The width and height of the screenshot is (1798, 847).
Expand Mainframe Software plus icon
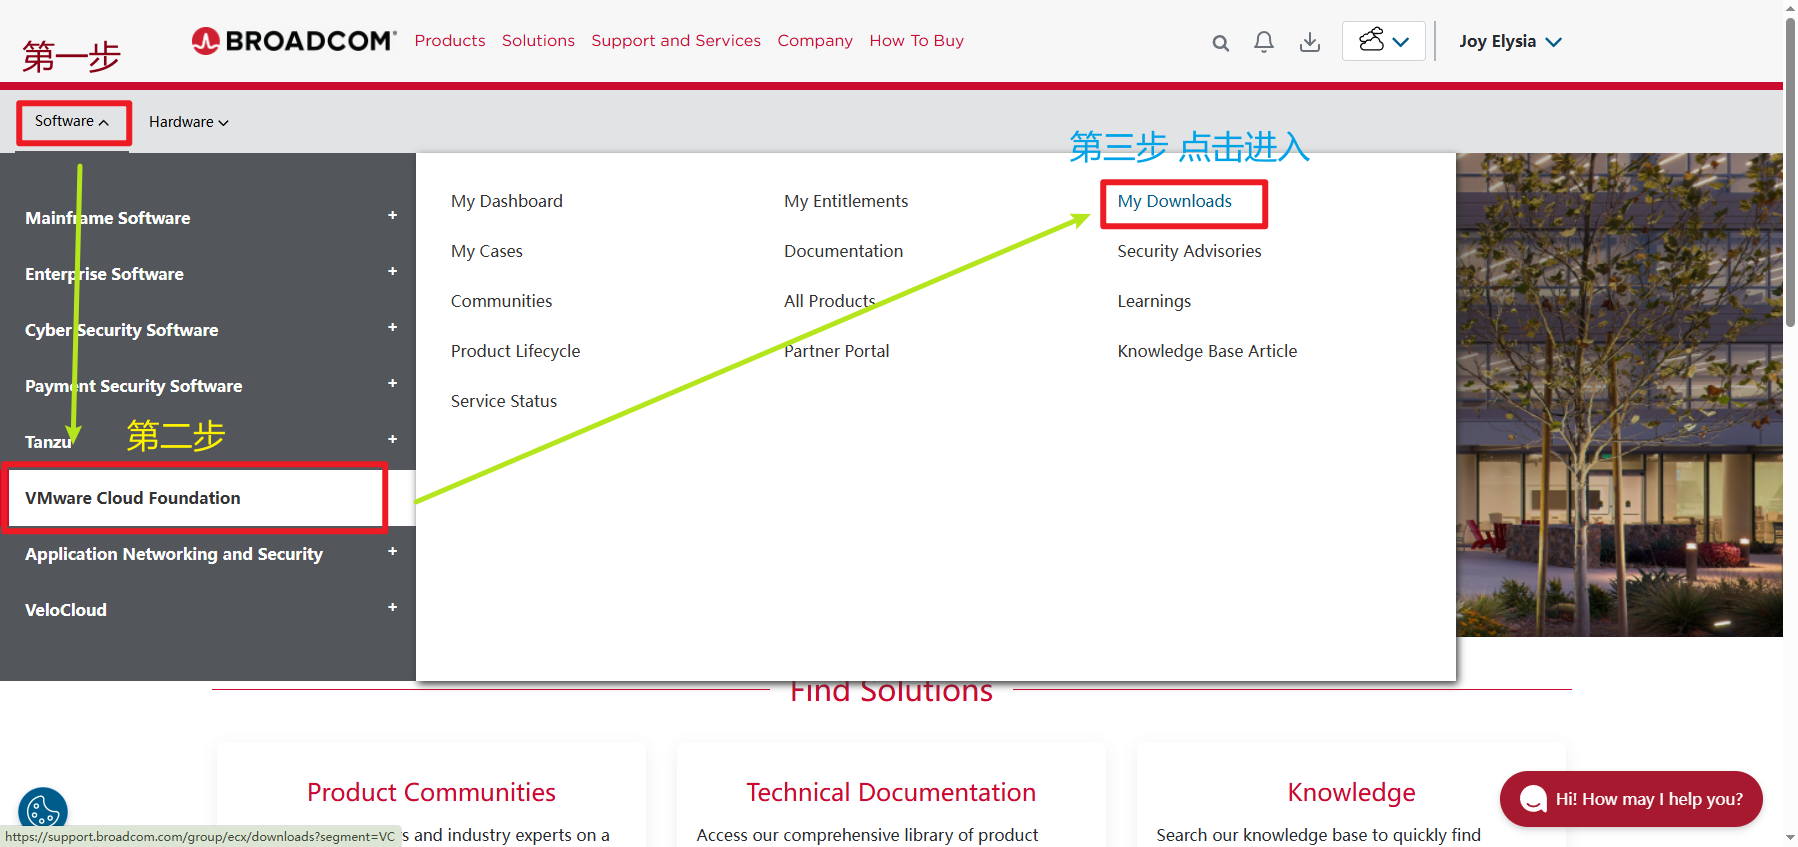[x=392, y=215]
